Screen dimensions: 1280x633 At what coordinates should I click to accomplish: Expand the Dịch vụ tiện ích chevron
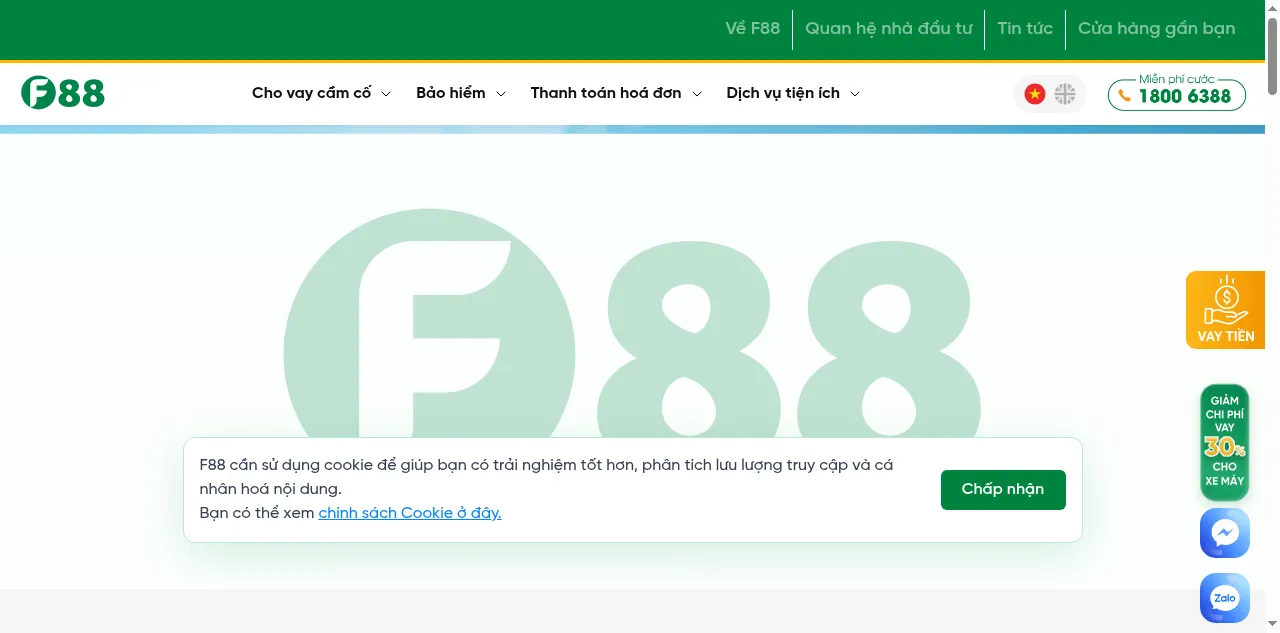click(855, 94)
